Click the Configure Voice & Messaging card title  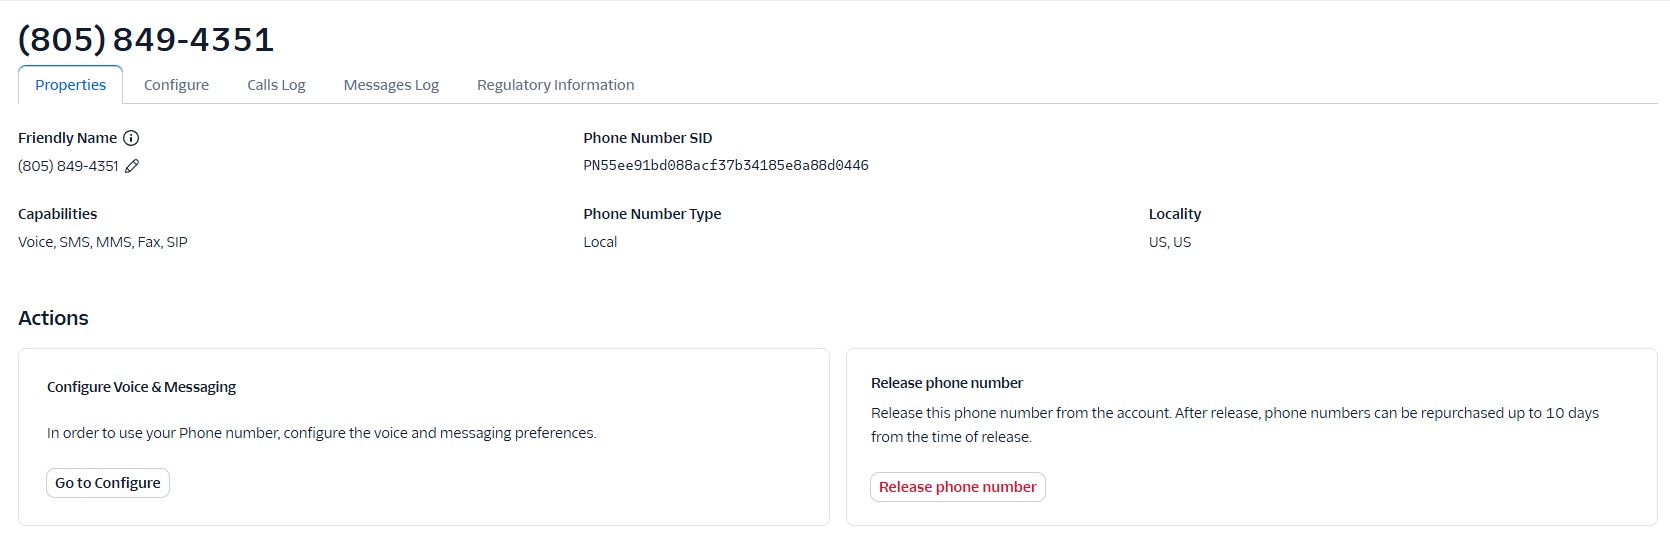pyautogui.click(x=141, y=387)
